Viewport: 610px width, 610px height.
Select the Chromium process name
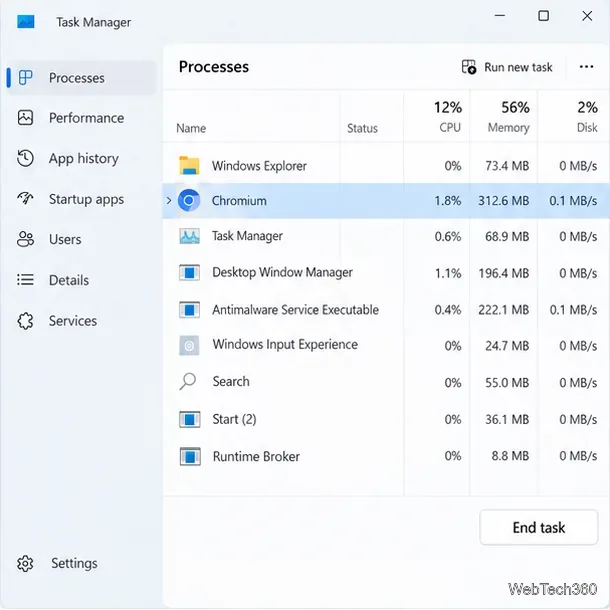click(239, 201)
